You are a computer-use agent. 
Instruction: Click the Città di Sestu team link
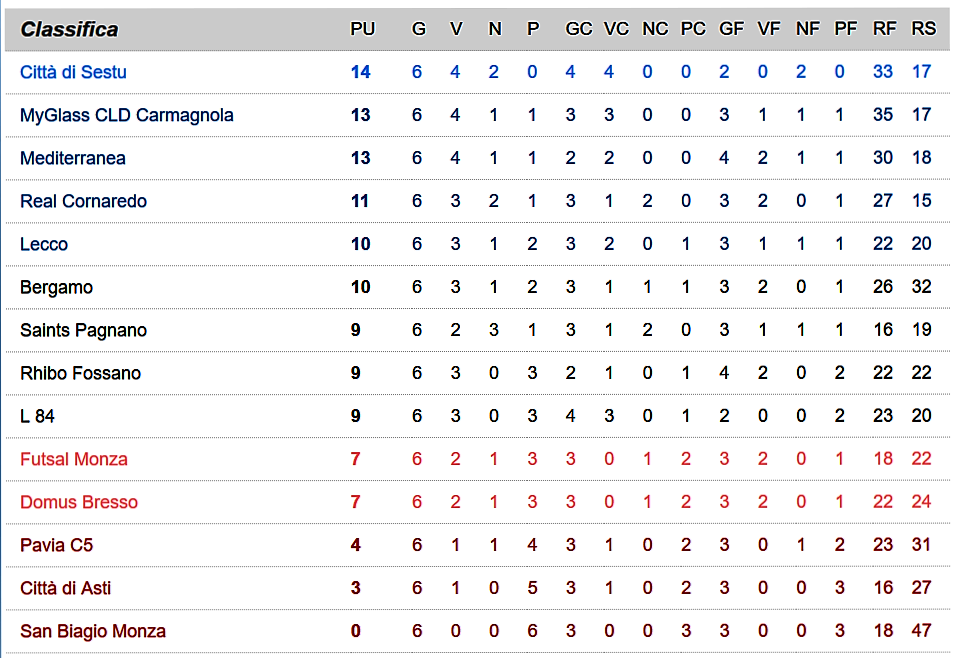[x=73, y=72]
